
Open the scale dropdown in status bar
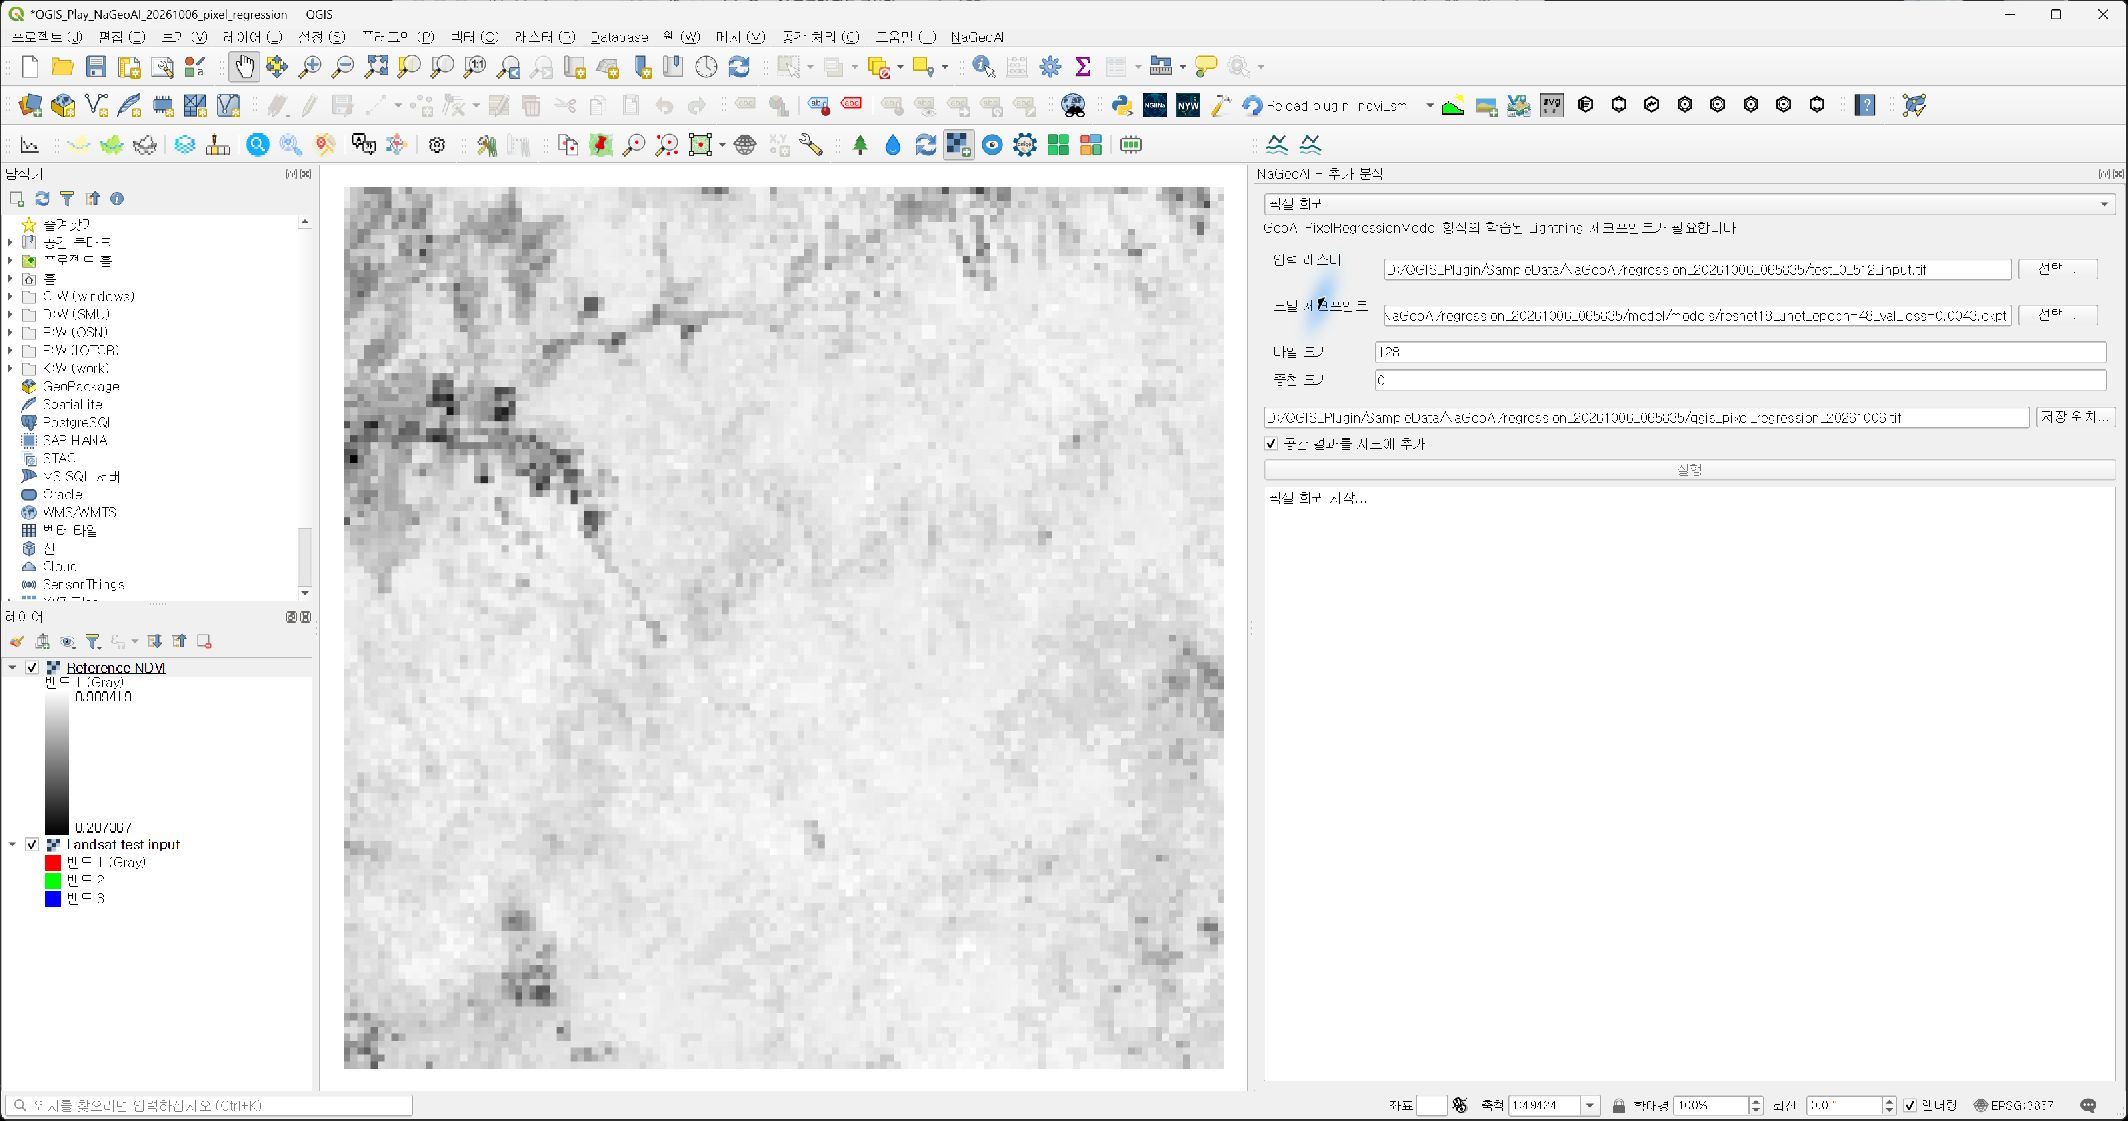pyautogui.click(x=1589, y=1105)
